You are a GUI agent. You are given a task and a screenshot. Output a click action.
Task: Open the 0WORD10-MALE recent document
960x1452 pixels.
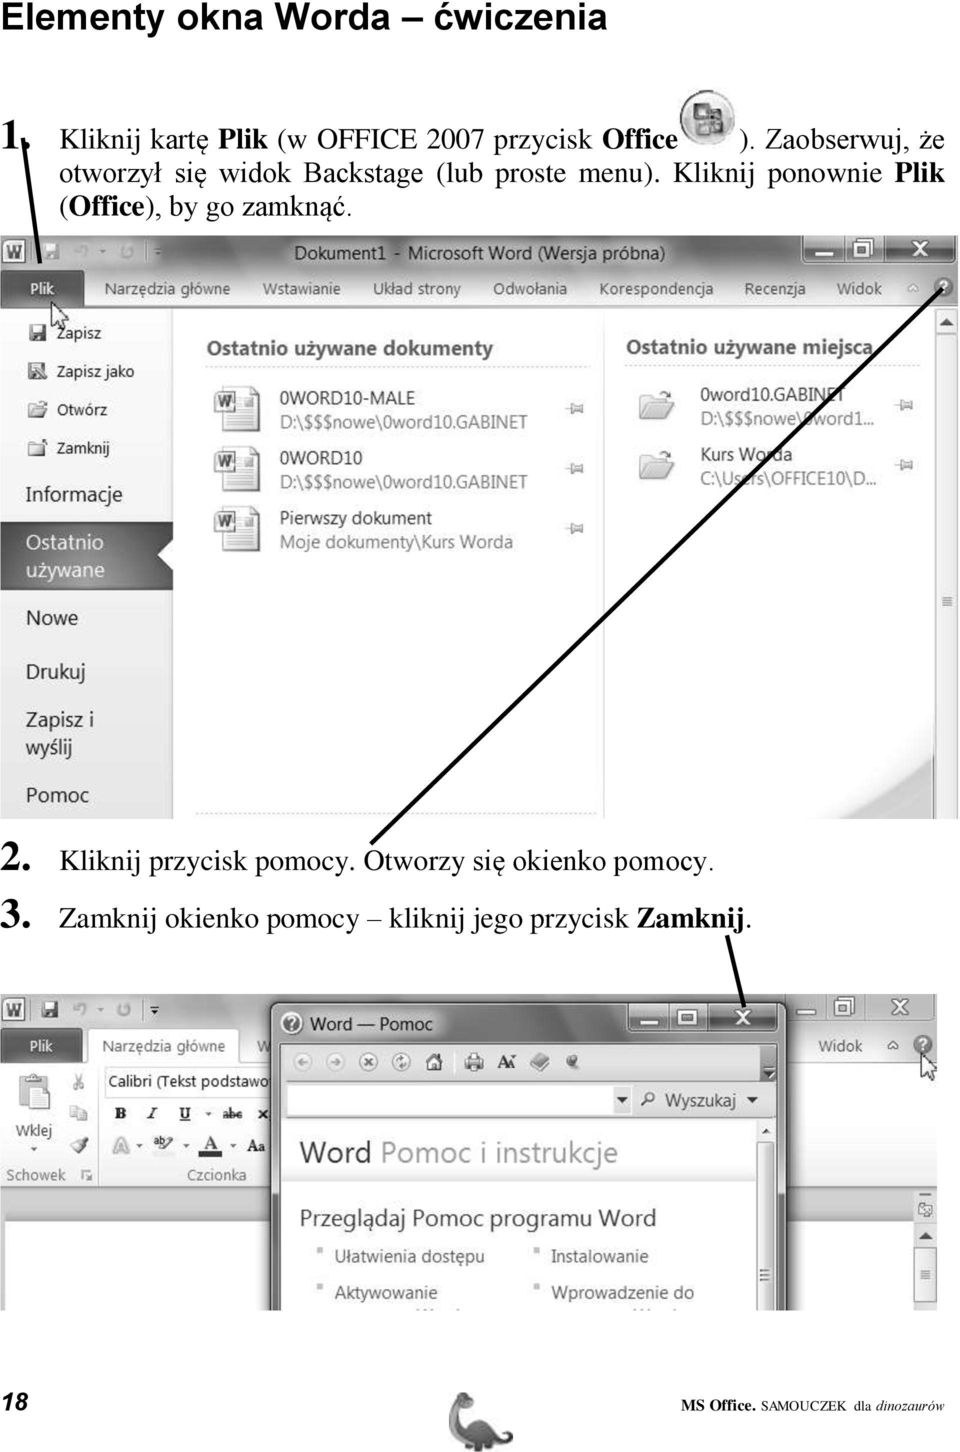pyautogui.click(x=371, y=409)
